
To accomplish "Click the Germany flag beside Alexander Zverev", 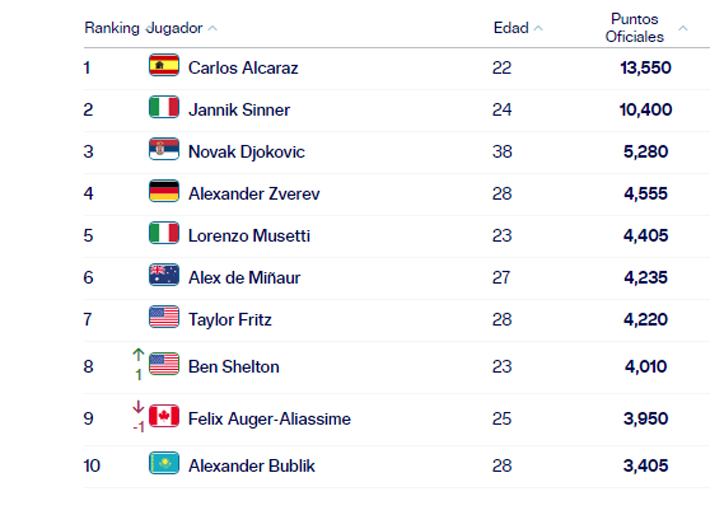I will point(164,193).
